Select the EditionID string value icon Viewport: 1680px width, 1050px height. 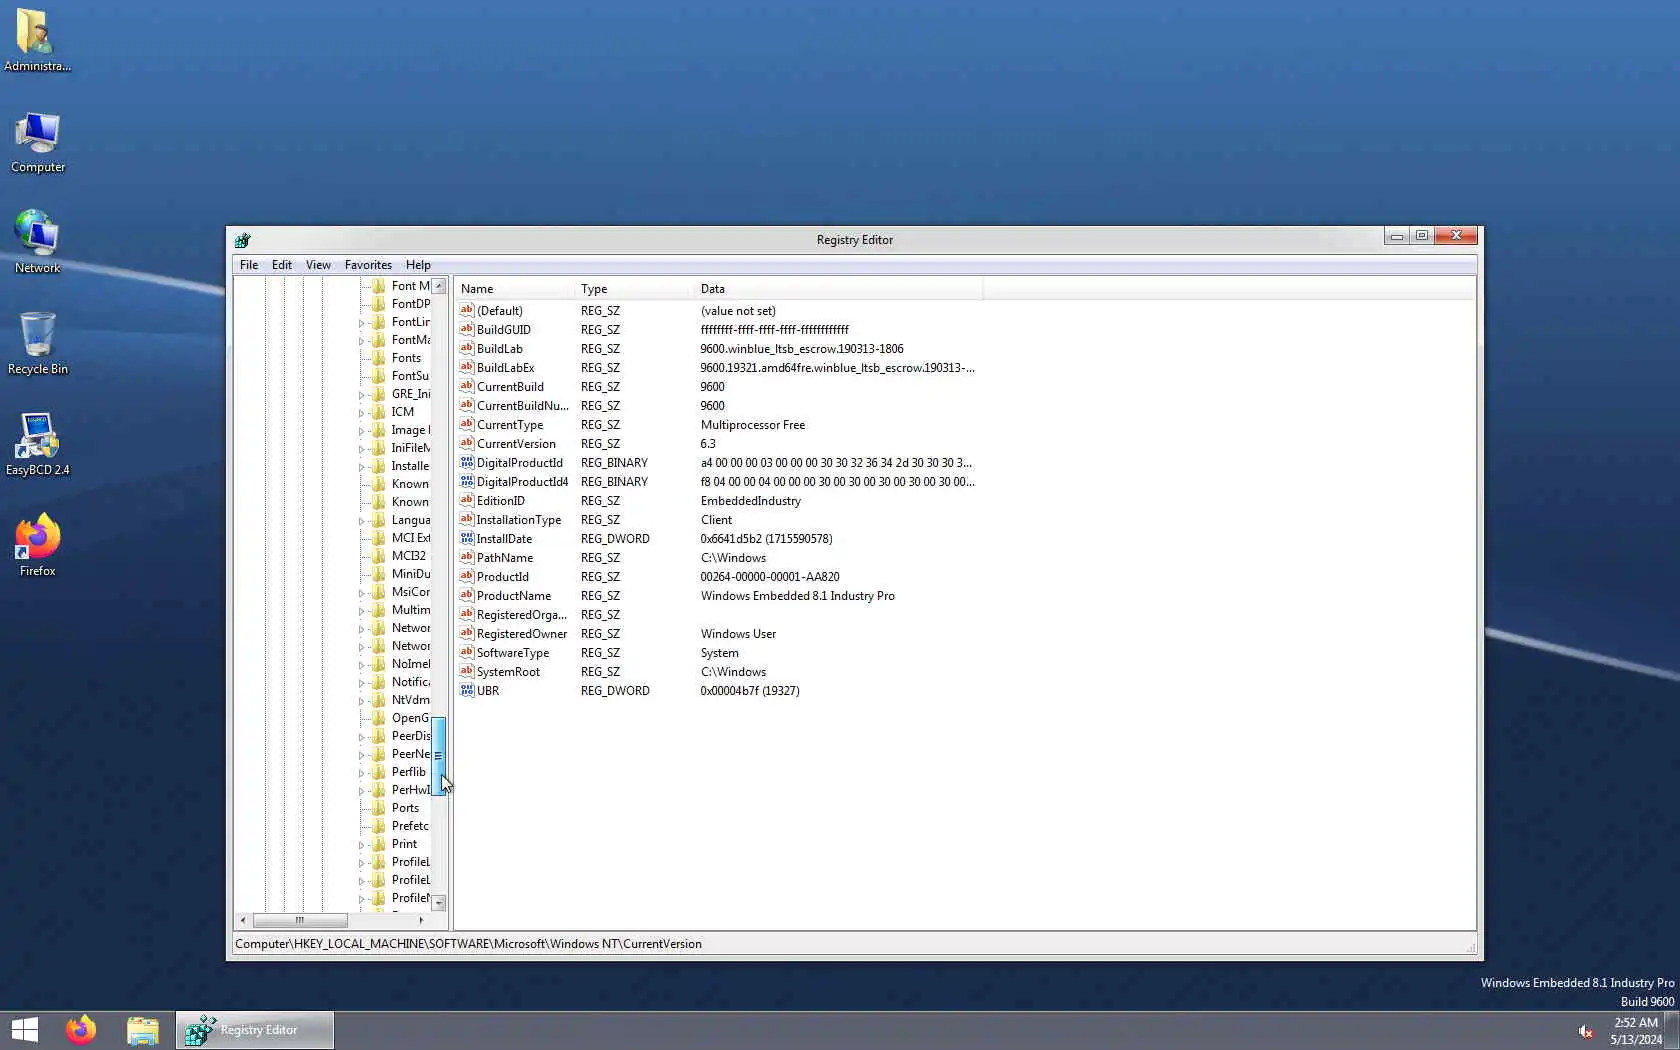point(466,500)
